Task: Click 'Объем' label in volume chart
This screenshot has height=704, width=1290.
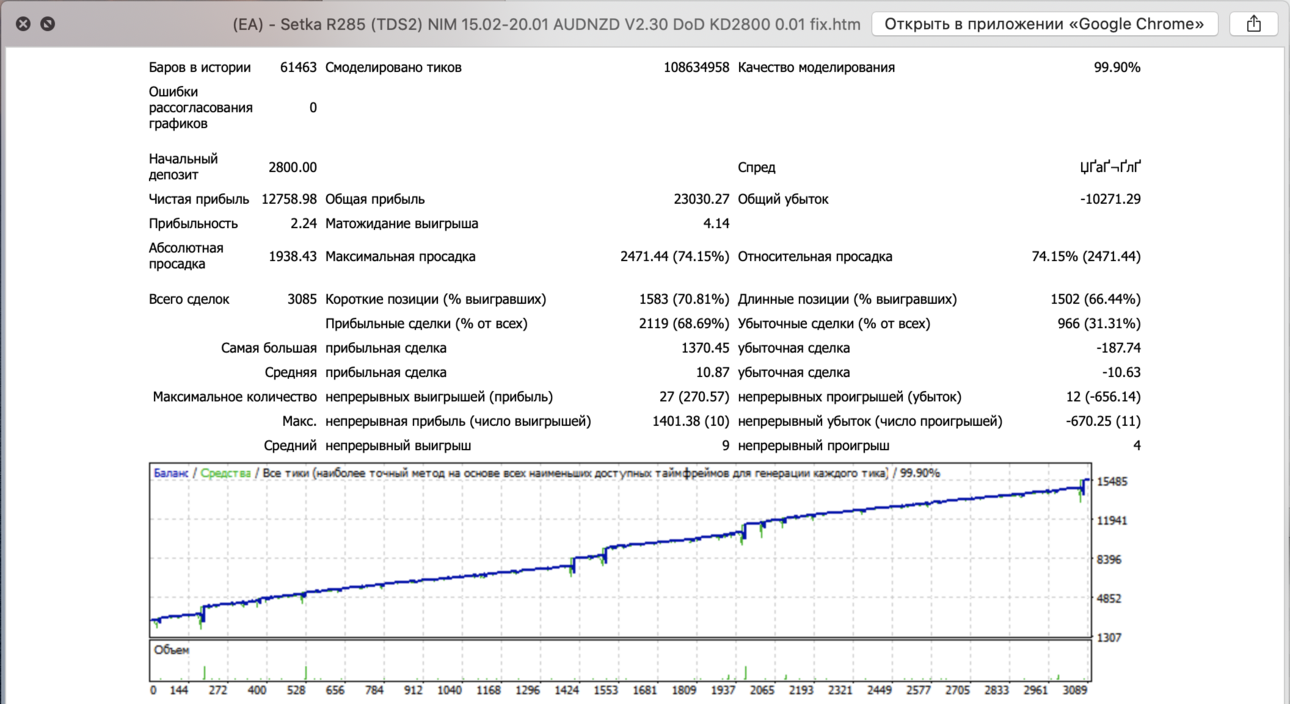Action: pos(172,650)
